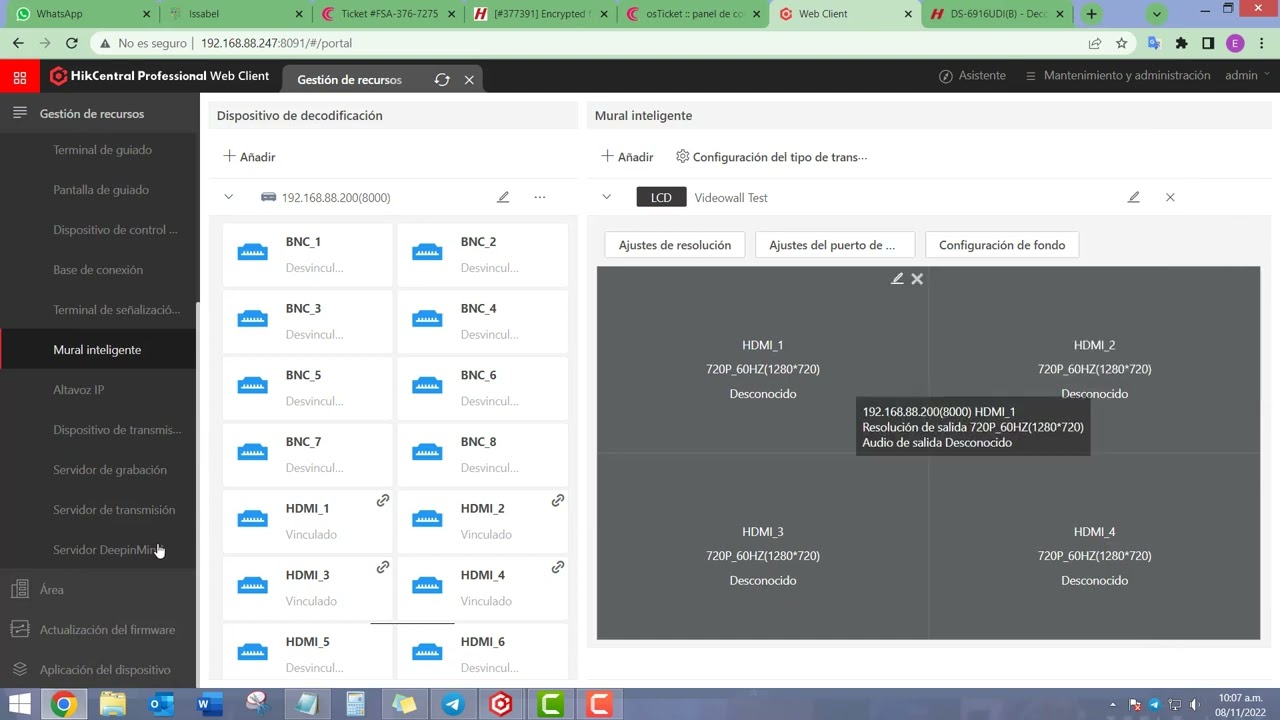Select Servidor de grabación item

pyautogui.click(x=110, y=470)
